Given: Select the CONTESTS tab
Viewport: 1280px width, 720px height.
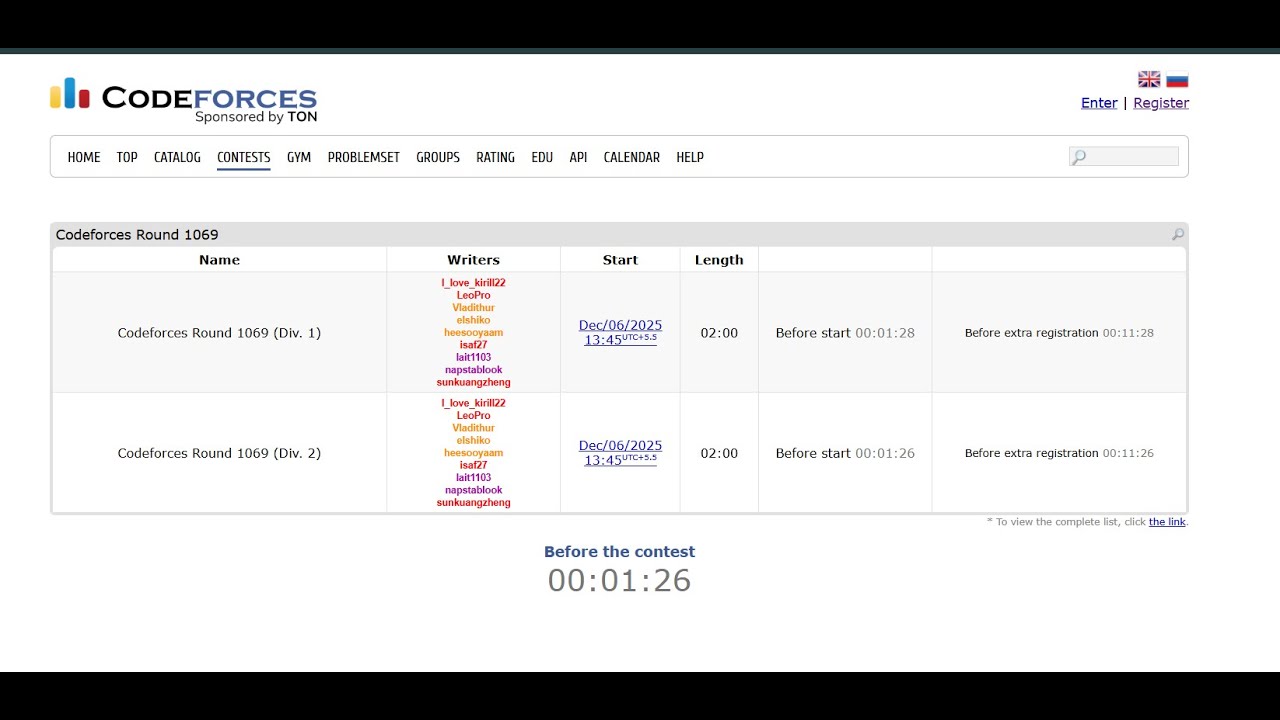Looking at the screenshot, I should (x=244, y=157).
